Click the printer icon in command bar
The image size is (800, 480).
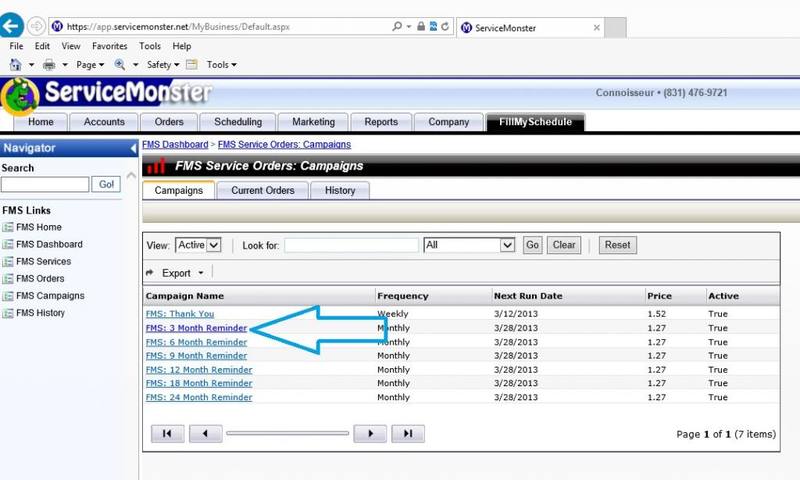49,65
